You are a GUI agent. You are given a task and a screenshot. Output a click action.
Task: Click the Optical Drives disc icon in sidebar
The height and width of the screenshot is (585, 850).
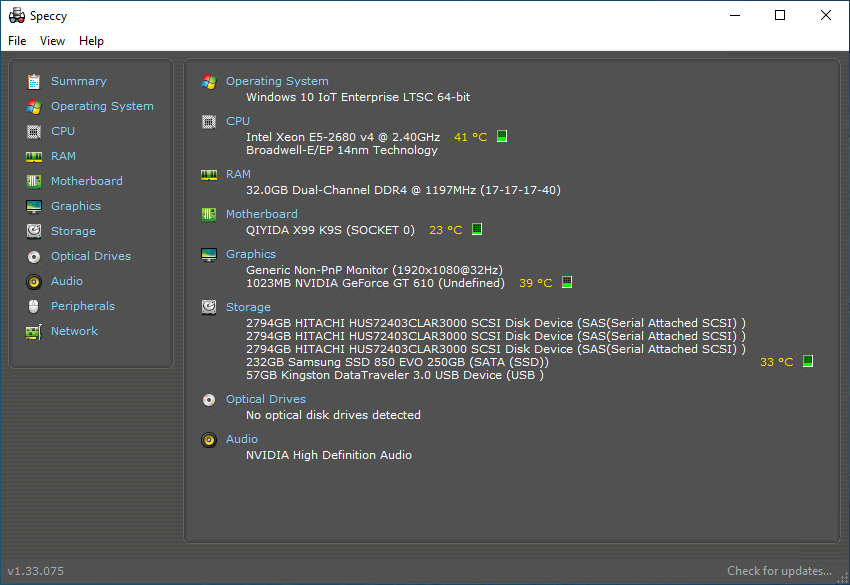click(x=34, y=256)
